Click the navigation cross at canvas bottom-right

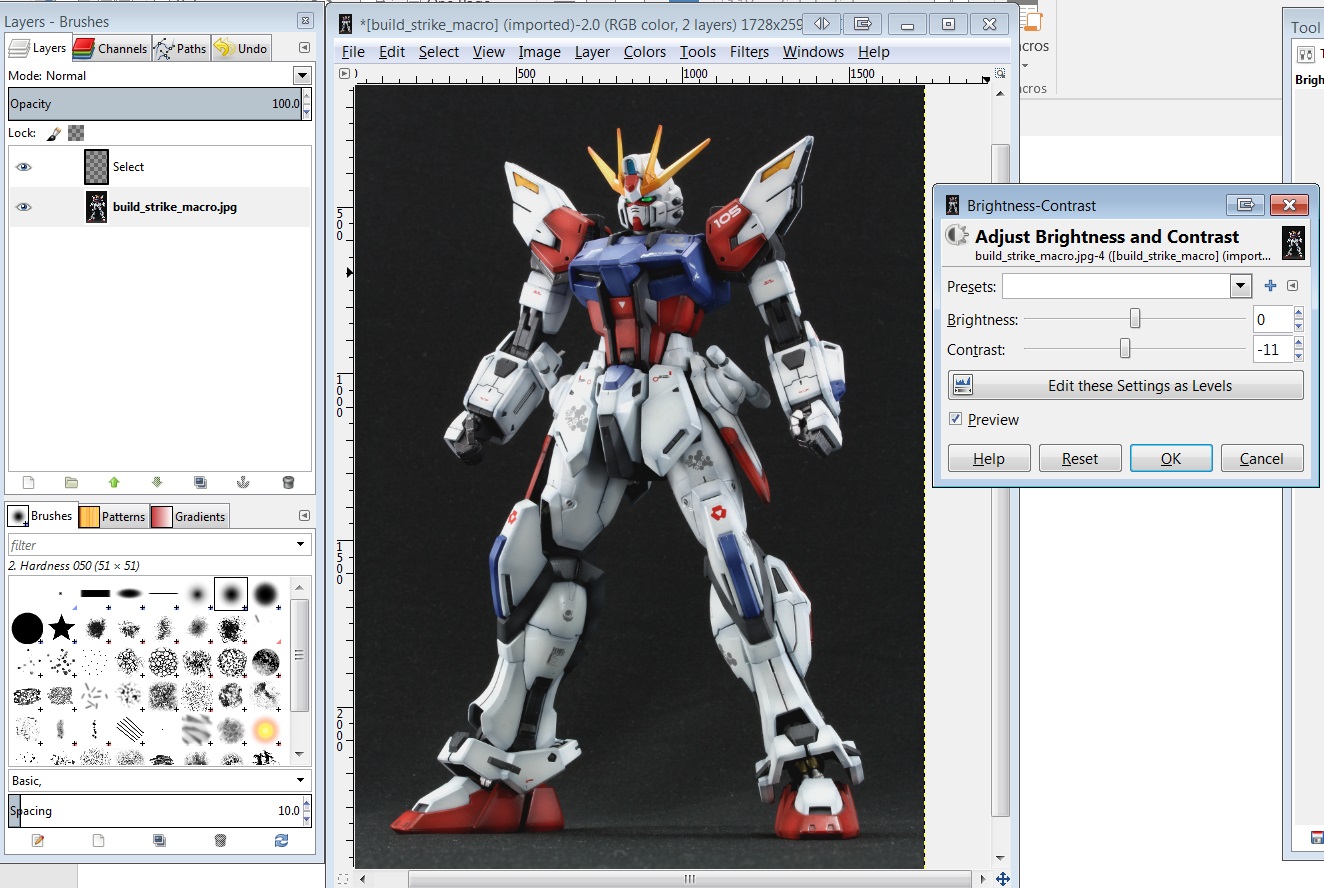[x=1001, y=879]
